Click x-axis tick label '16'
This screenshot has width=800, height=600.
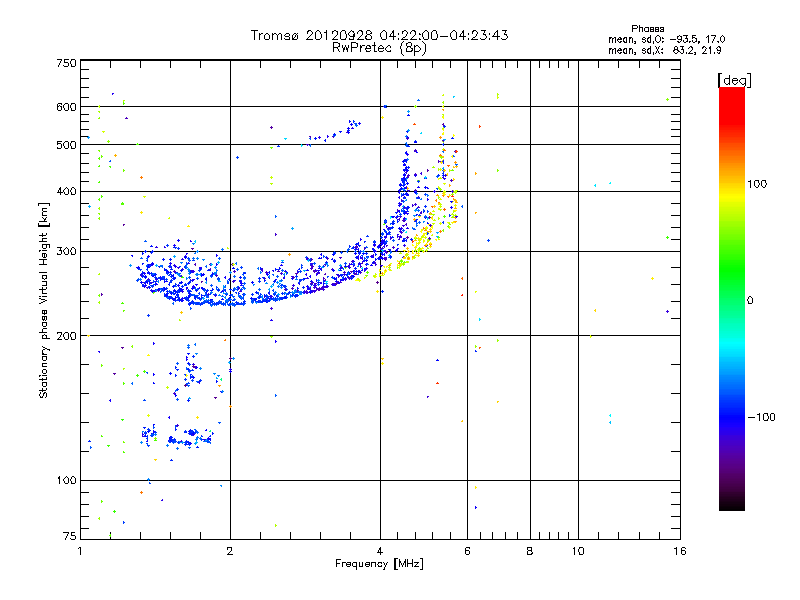680,551
